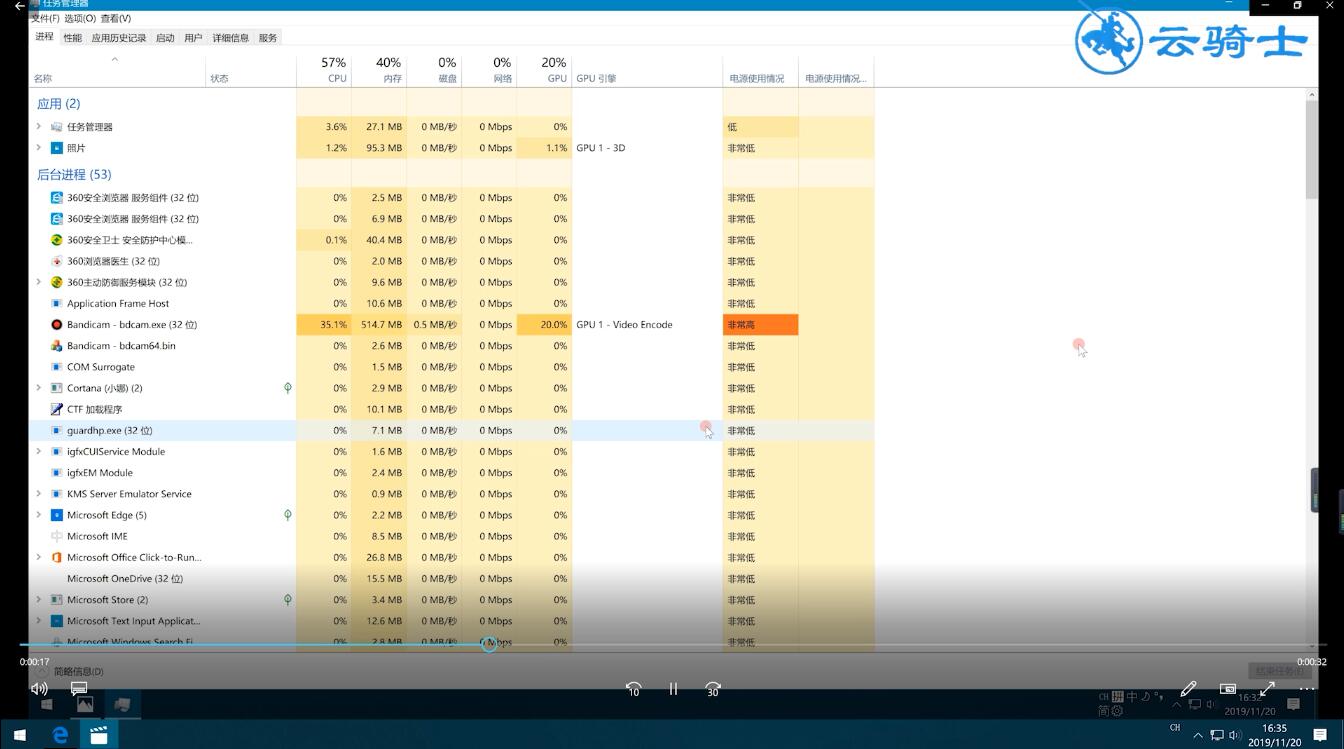Switch to the 性能 tab
This screenshot has width=1344, height=749.
[x=73, y=38]
